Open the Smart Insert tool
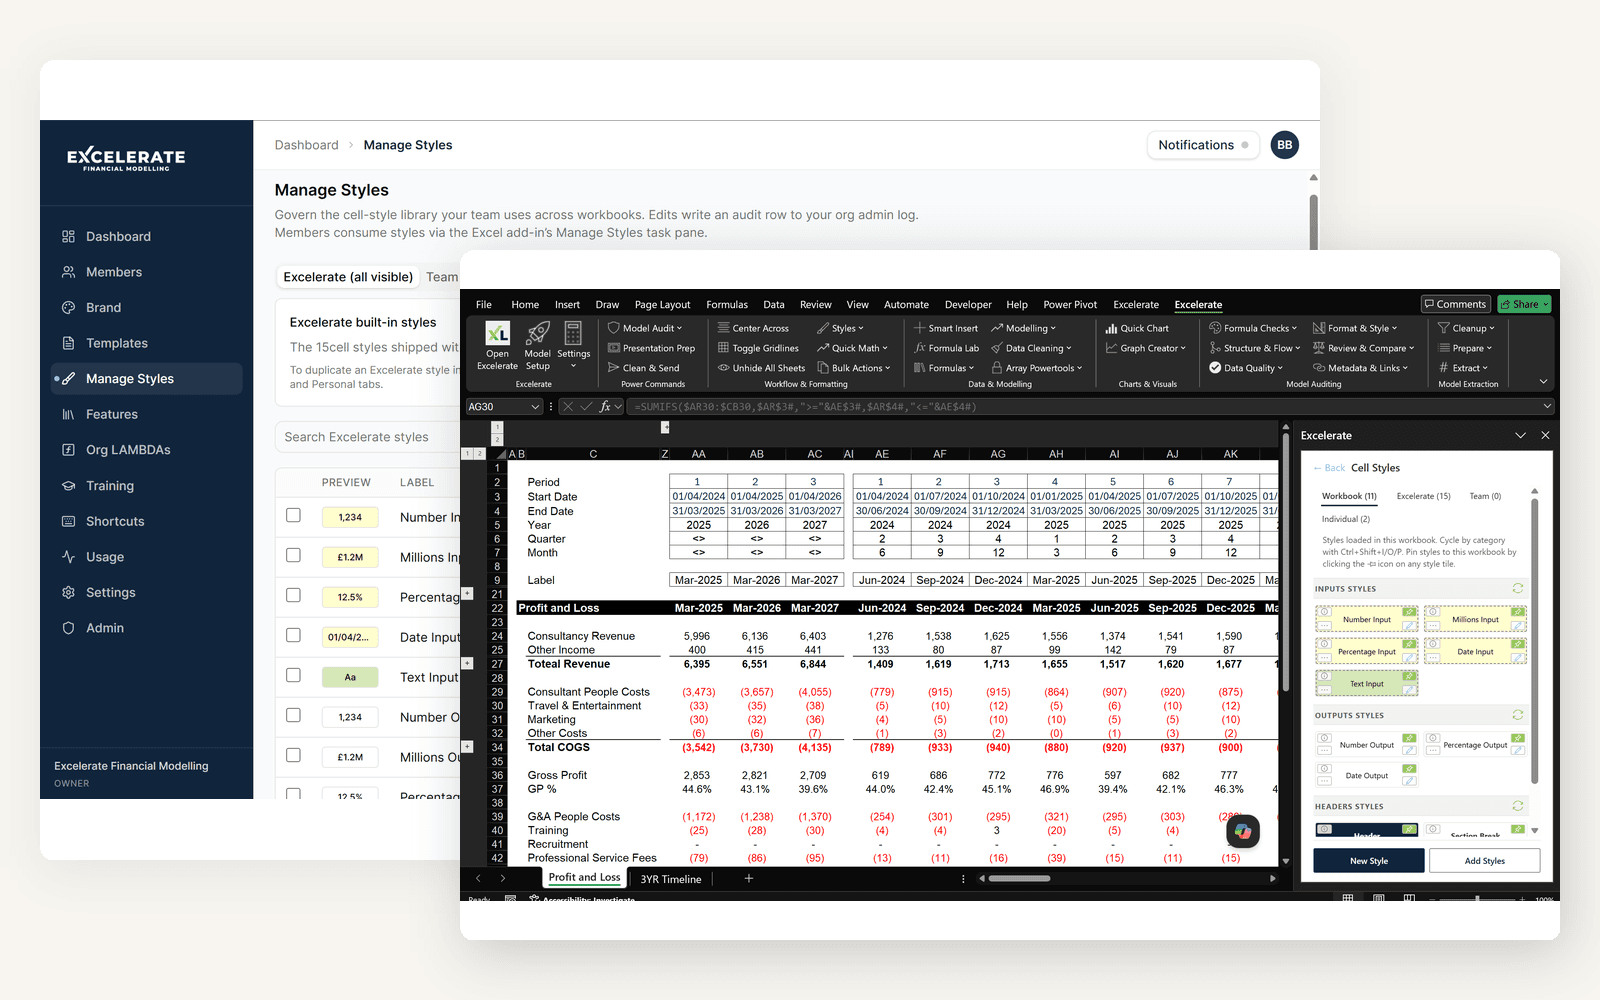This screenshot has width=1600, height=1000. (946, 328)
